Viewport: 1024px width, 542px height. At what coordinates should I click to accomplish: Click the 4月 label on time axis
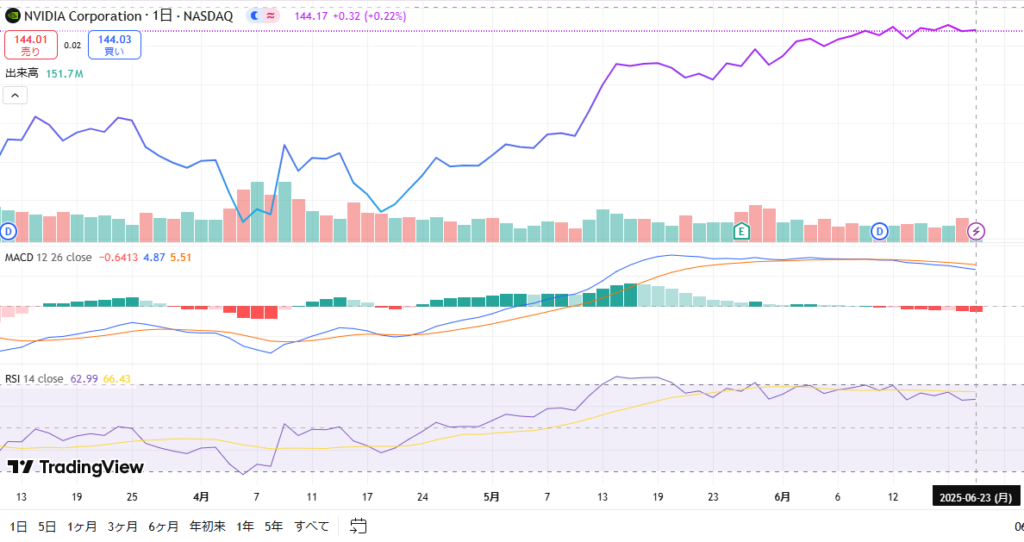[201, 497]
